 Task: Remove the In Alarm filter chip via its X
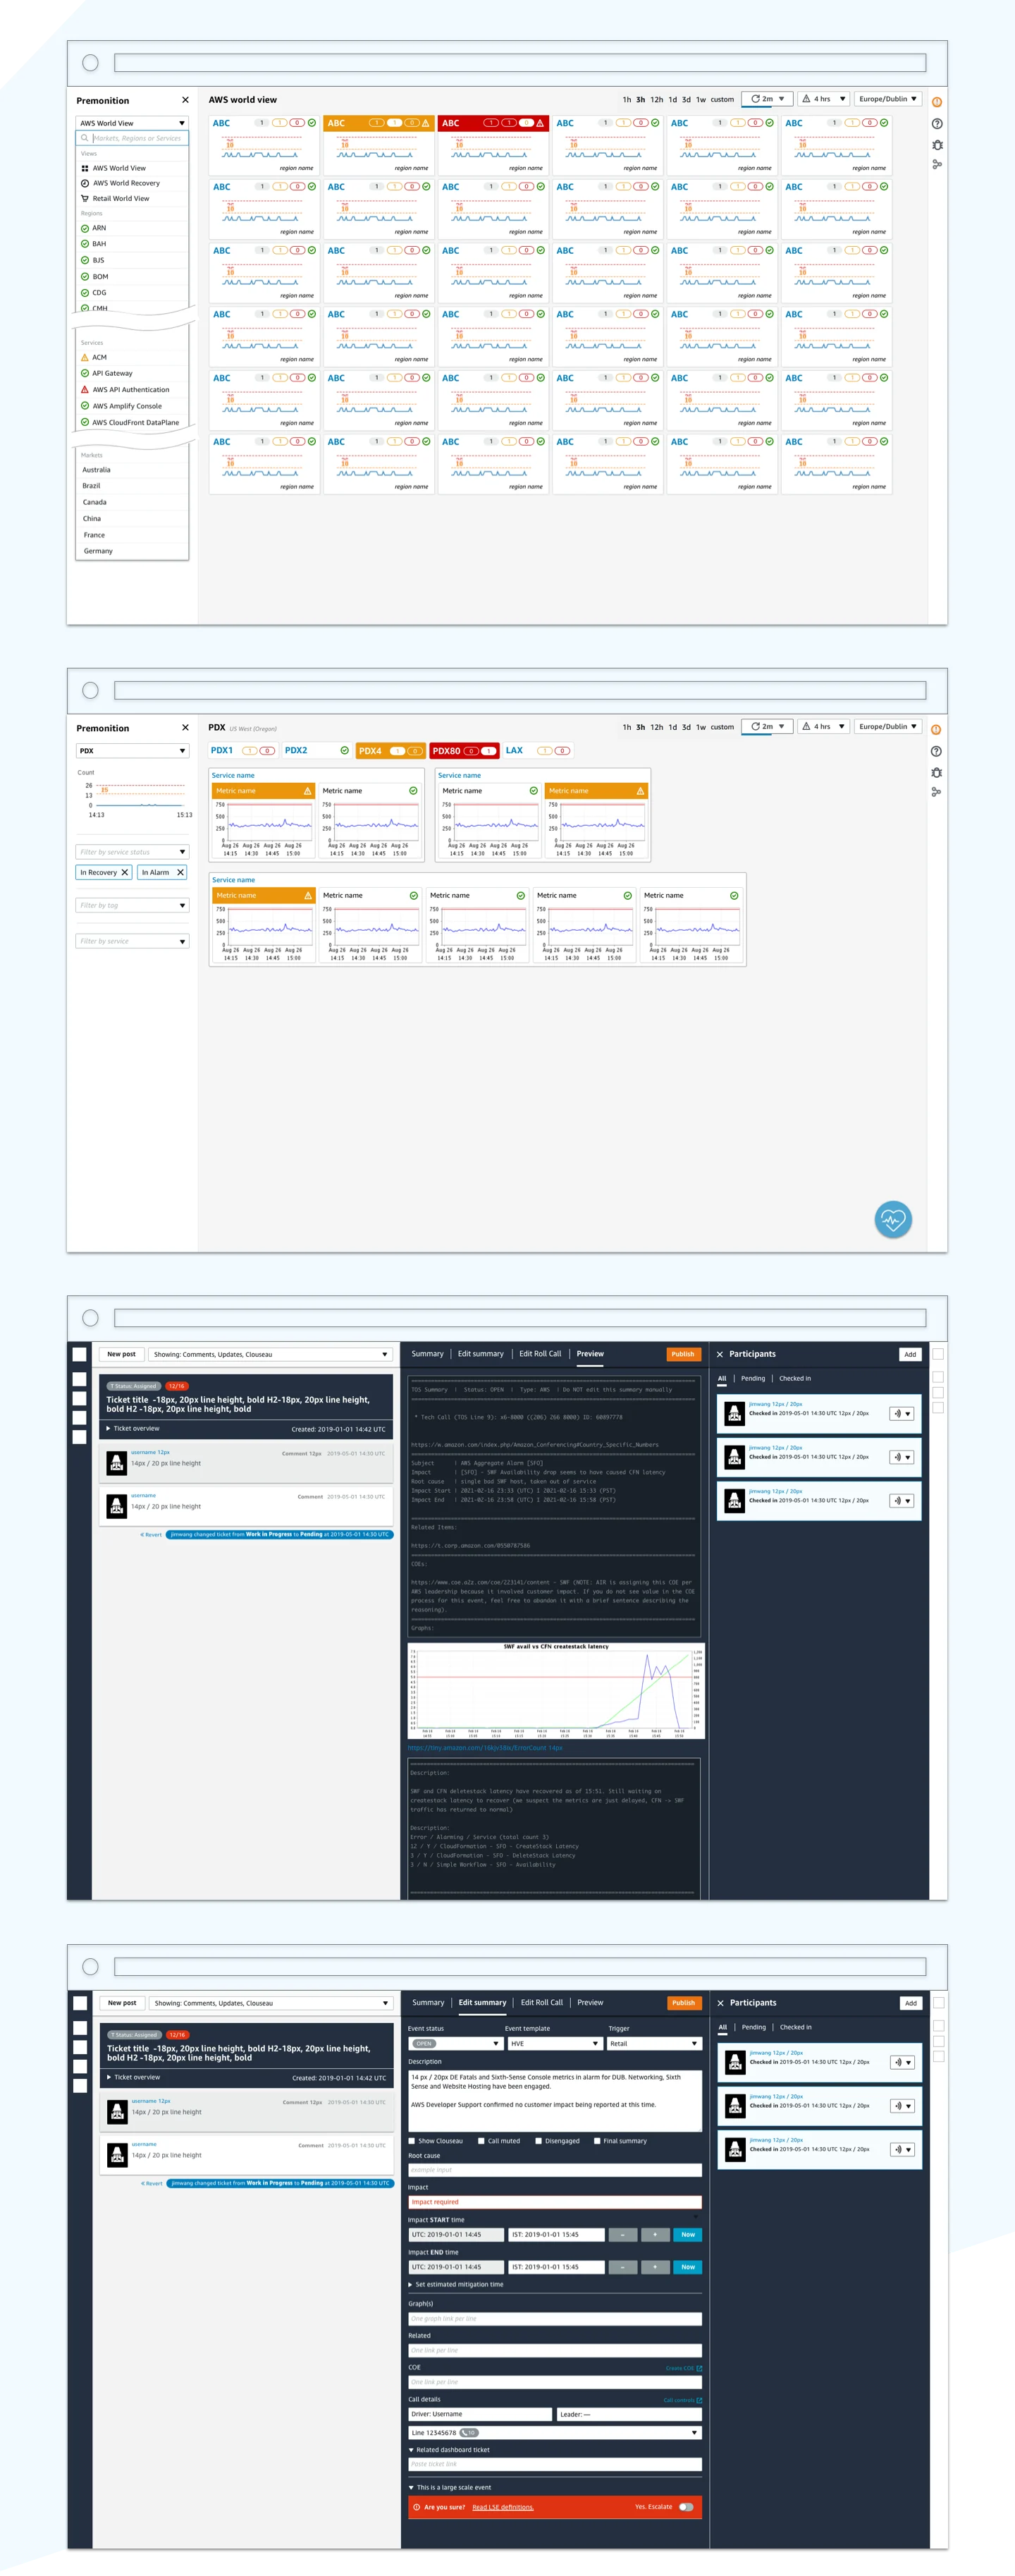(180, 872)
